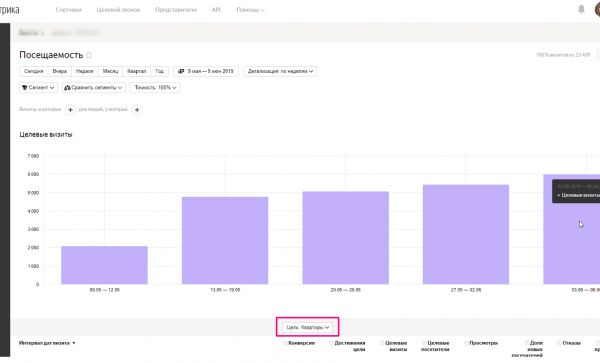Screen dimensions: 600x363
Task: Click plus icon after 'для людей, у которых'
Action: [x=137, y=110]
